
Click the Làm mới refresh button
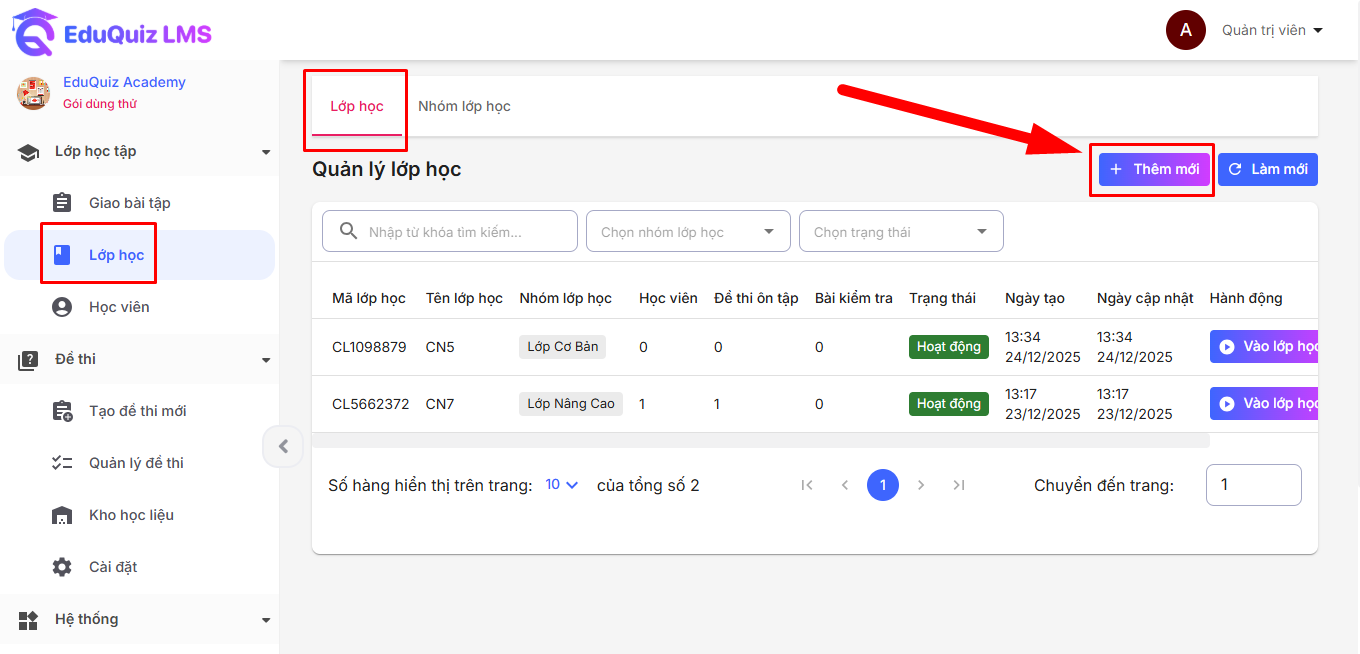1268,169
